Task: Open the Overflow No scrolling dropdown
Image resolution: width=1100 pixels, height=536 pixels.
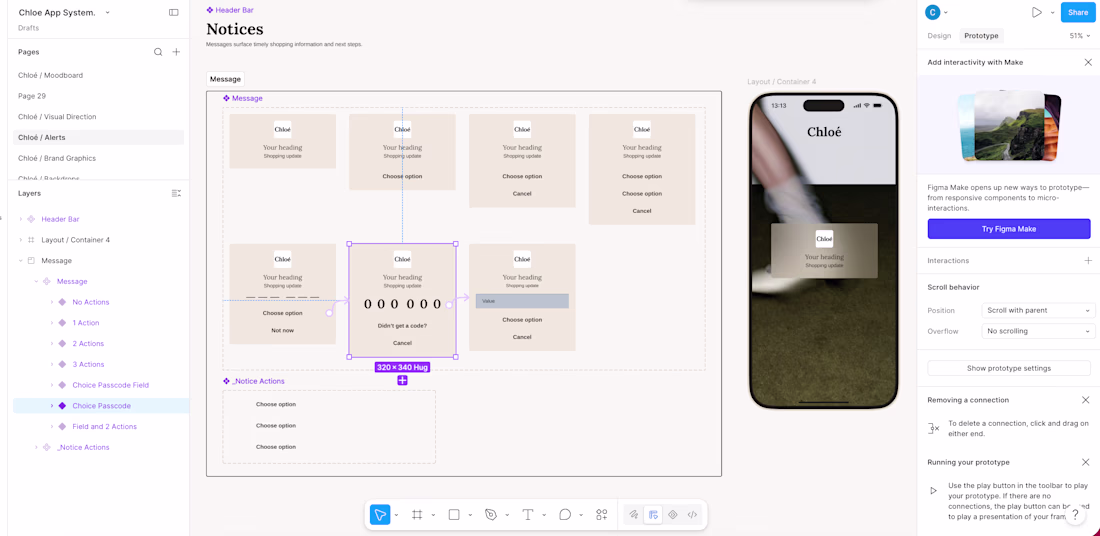Action: [1038, 330]
